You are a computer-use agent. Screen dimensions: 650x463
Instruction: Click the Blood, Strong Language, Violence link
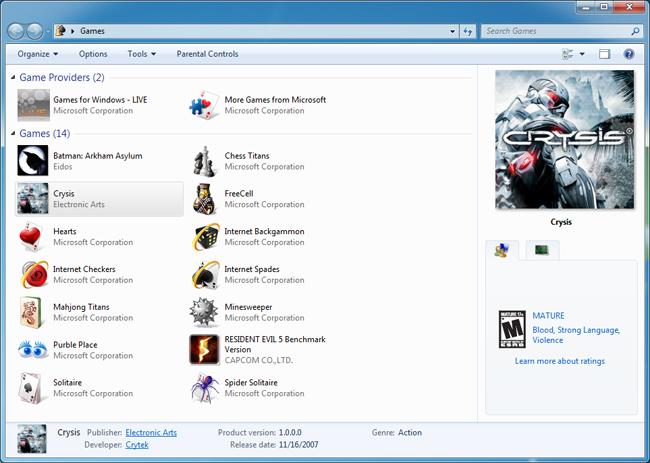point(576,335)
